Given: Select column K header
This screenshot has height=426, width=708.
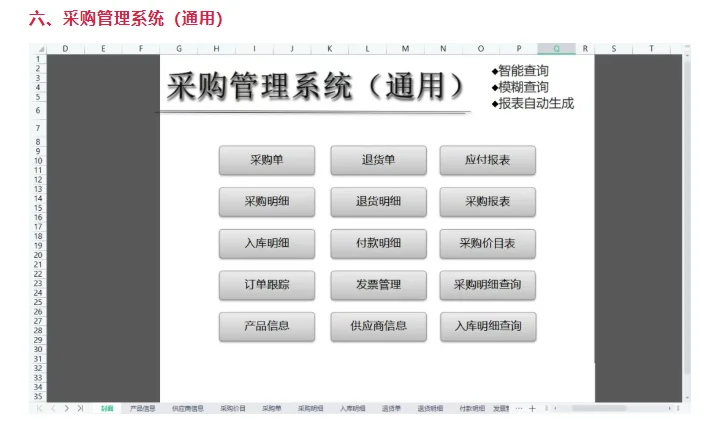Looking at the screenshot, I should (x=330, y=49).
